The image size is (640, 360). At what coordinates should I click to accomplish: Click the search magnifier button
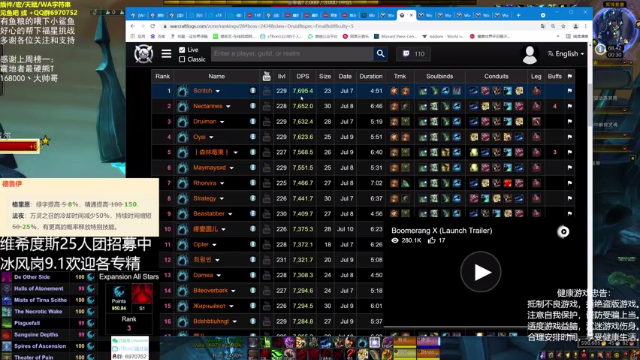380,54
